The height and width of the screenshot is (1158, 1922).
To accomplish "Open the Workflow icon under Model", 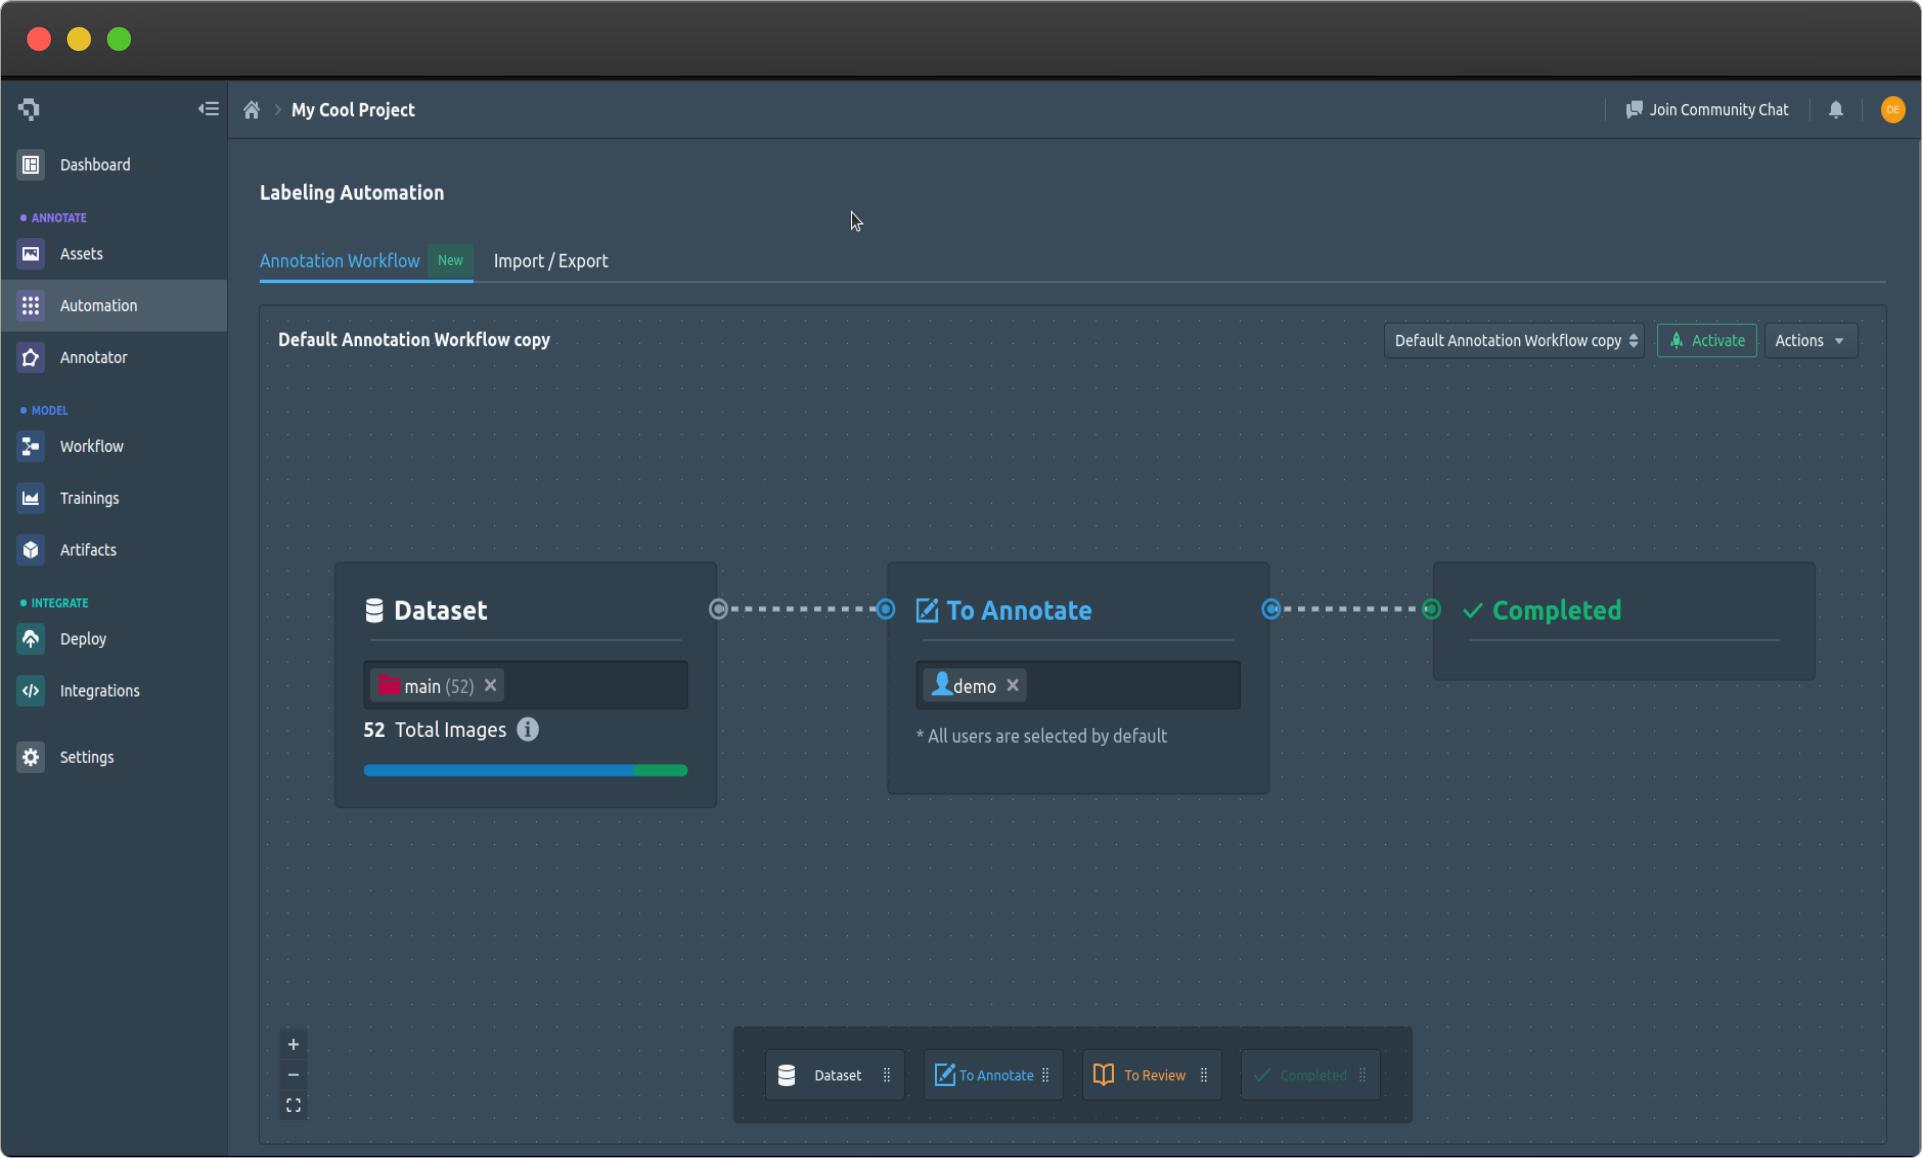I will point(30,446).
